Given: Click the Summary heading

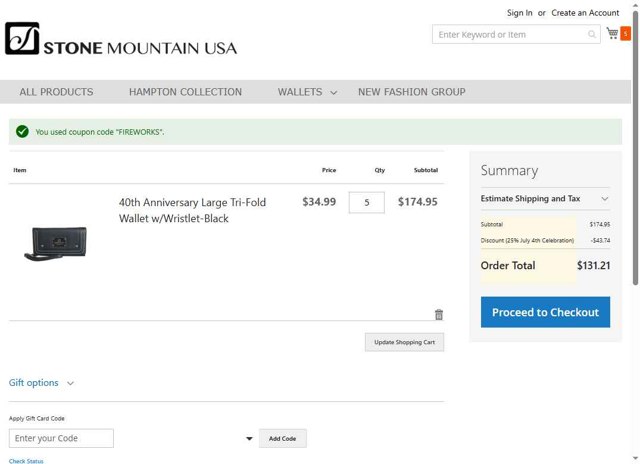Looking at the screenshot, I should click(x=509, y=171).
